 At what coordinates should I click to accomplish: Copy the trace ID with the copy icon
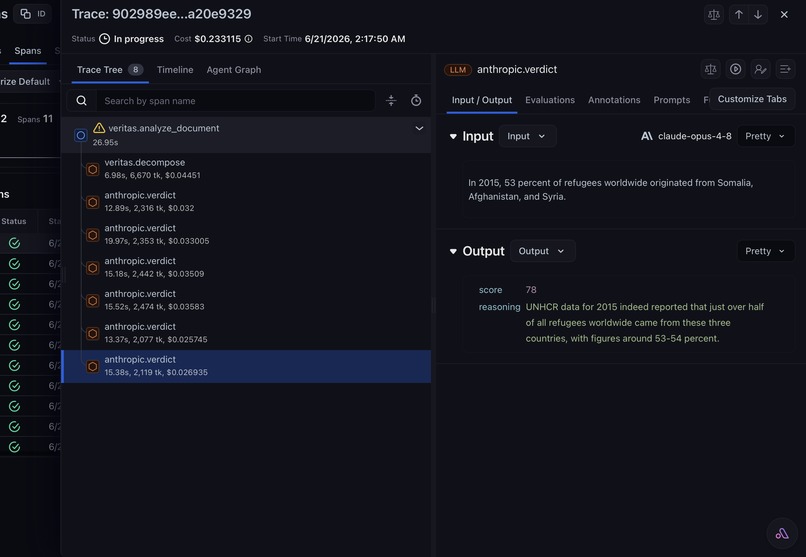tap(25, 14)
